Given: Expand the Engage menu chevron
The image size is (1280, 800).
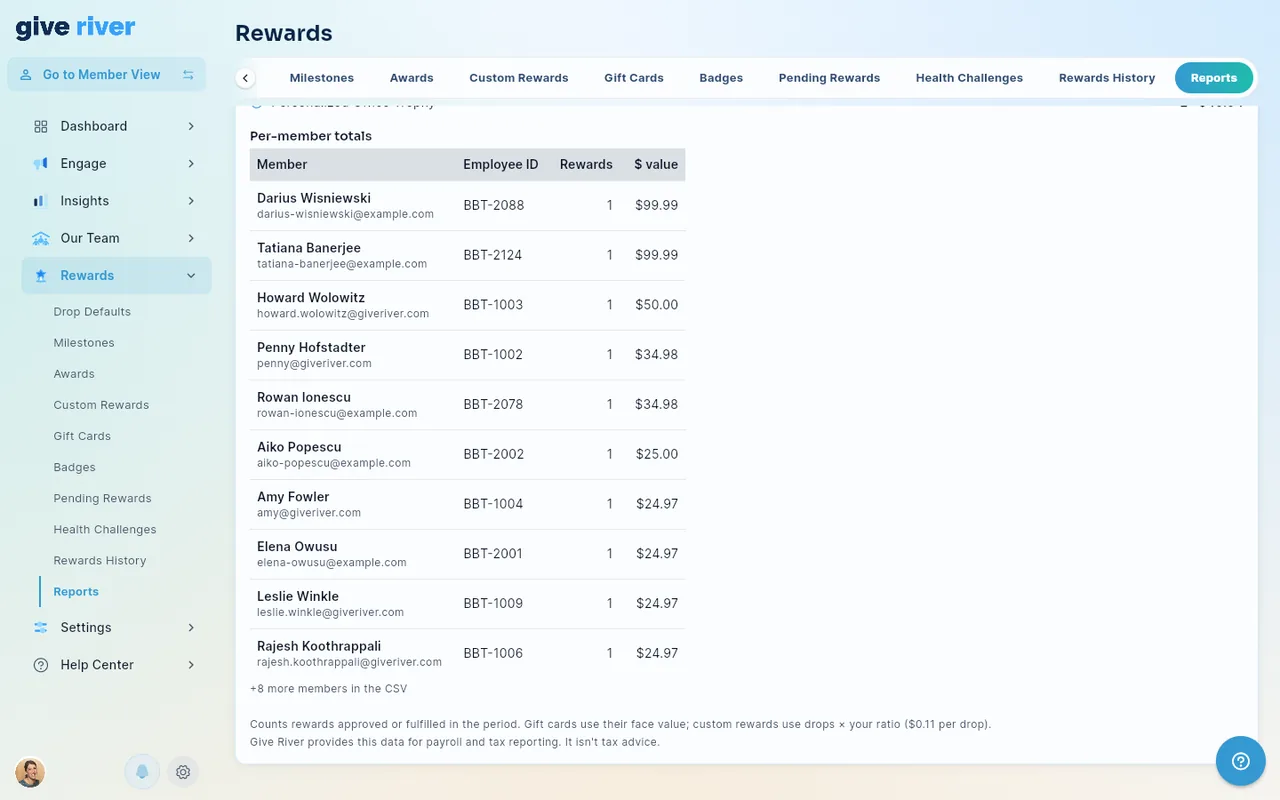Looking at the screenshot, I should 191,164.
